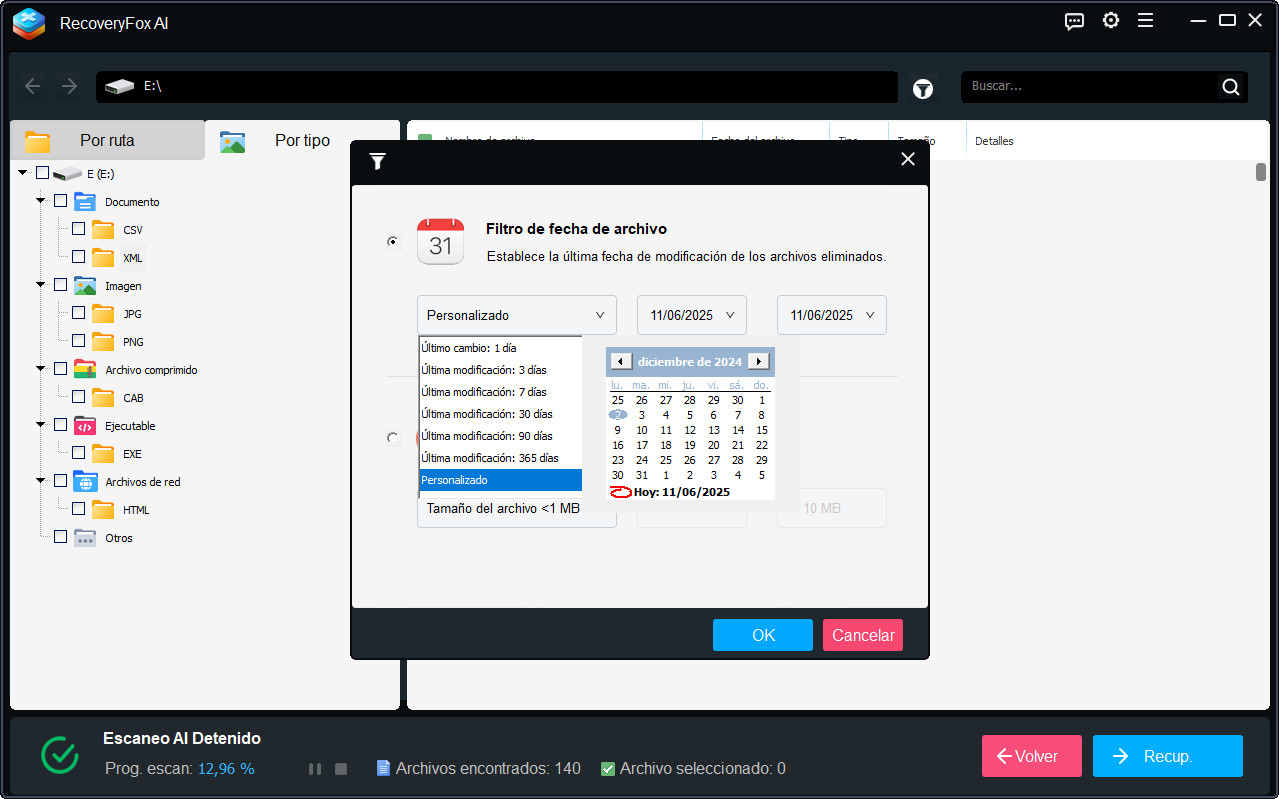The height and width of the screenshot is (799, 1279).
Task: Check the XML folder checkbox
Action: click(x=77, y=257)
